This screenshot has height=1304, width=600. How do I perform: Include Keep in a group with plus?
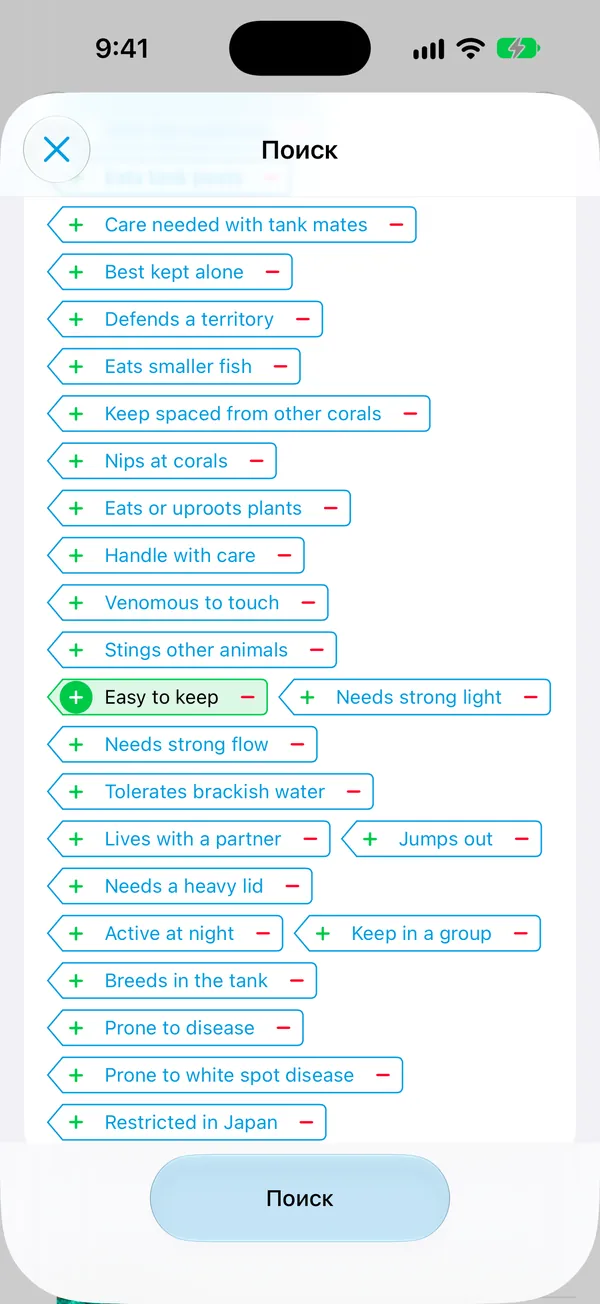[323, 933]
